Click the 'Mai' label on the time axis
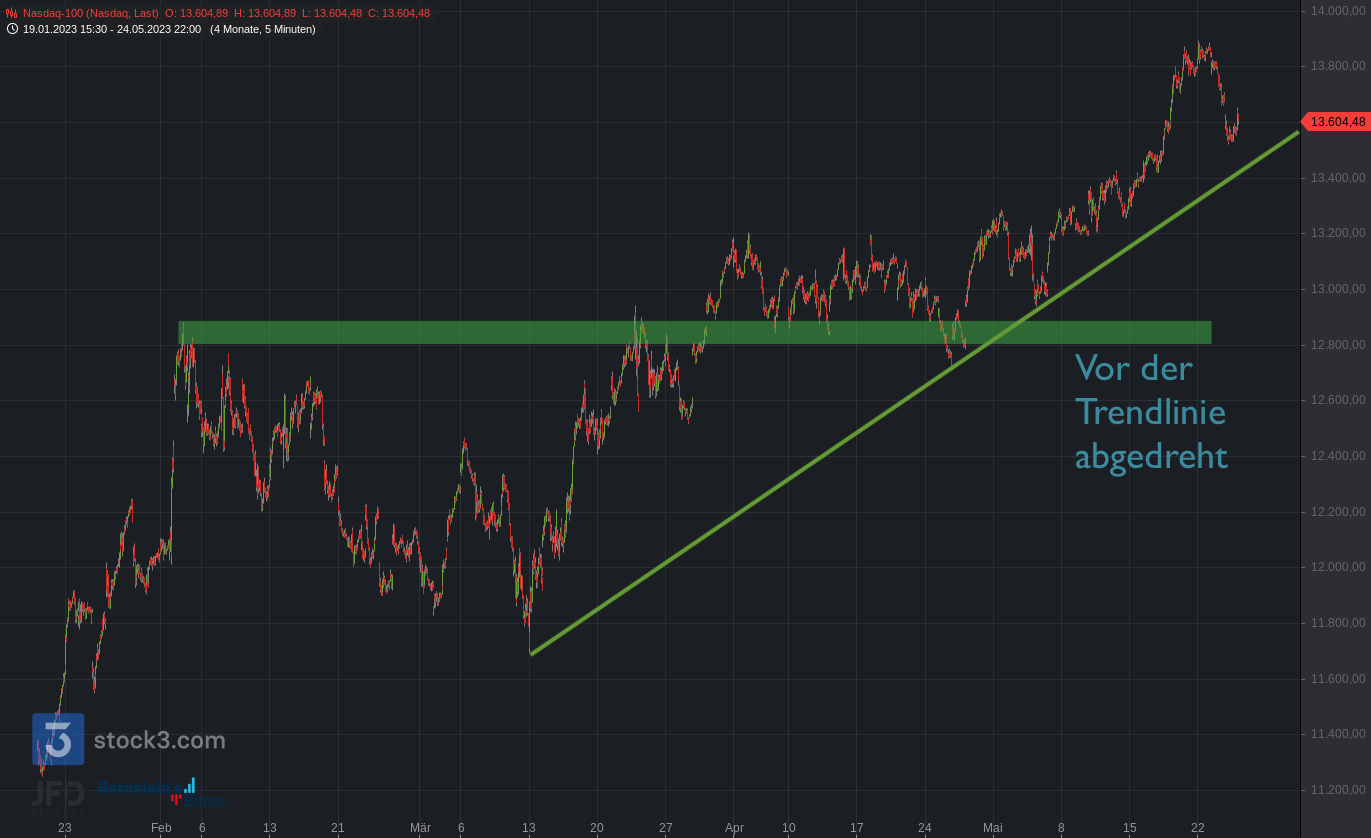 [992, 828]
